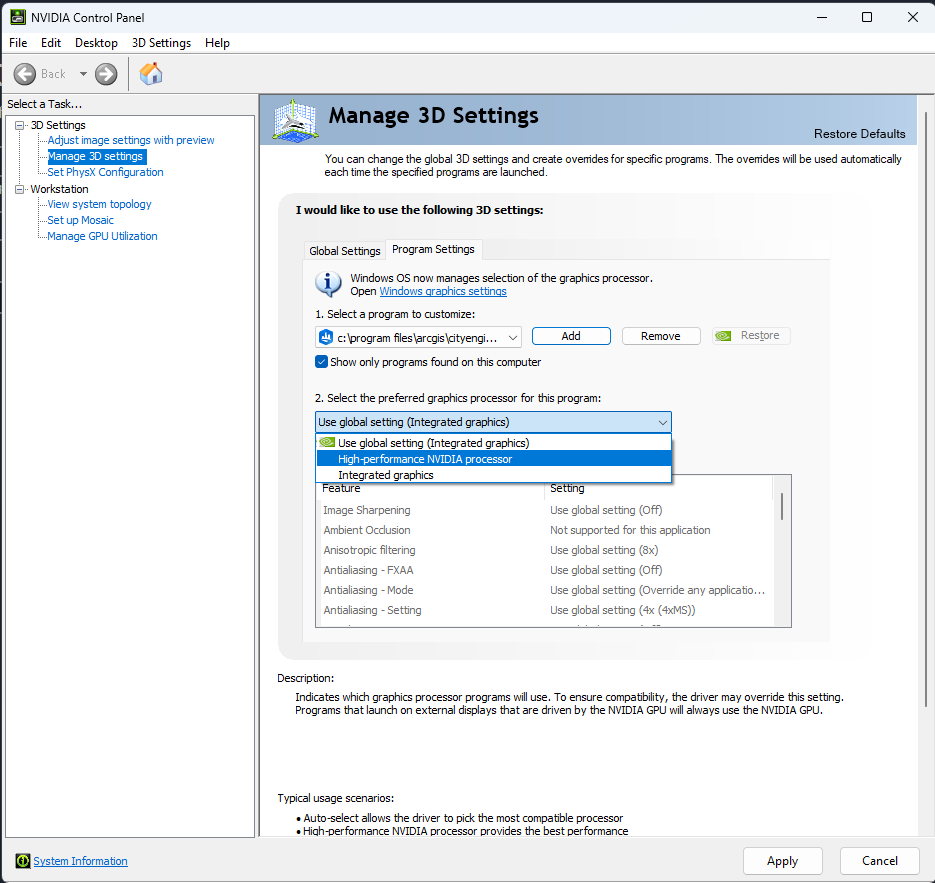Maximize the NVIDIA Control Panel window
Screen dimensions: 935x883
coord(867,17)
